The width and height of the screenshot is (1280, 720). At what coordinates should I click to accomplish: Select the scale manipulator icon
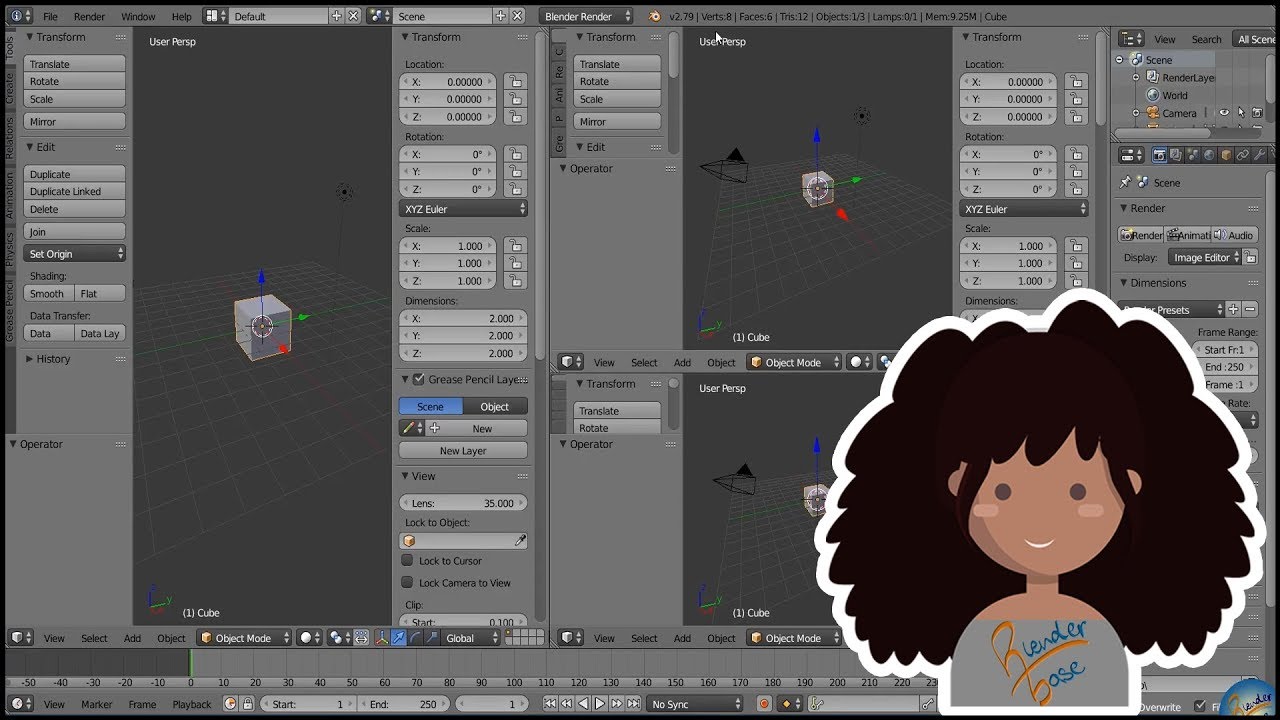pyautogui.click(x=432, y=638)
